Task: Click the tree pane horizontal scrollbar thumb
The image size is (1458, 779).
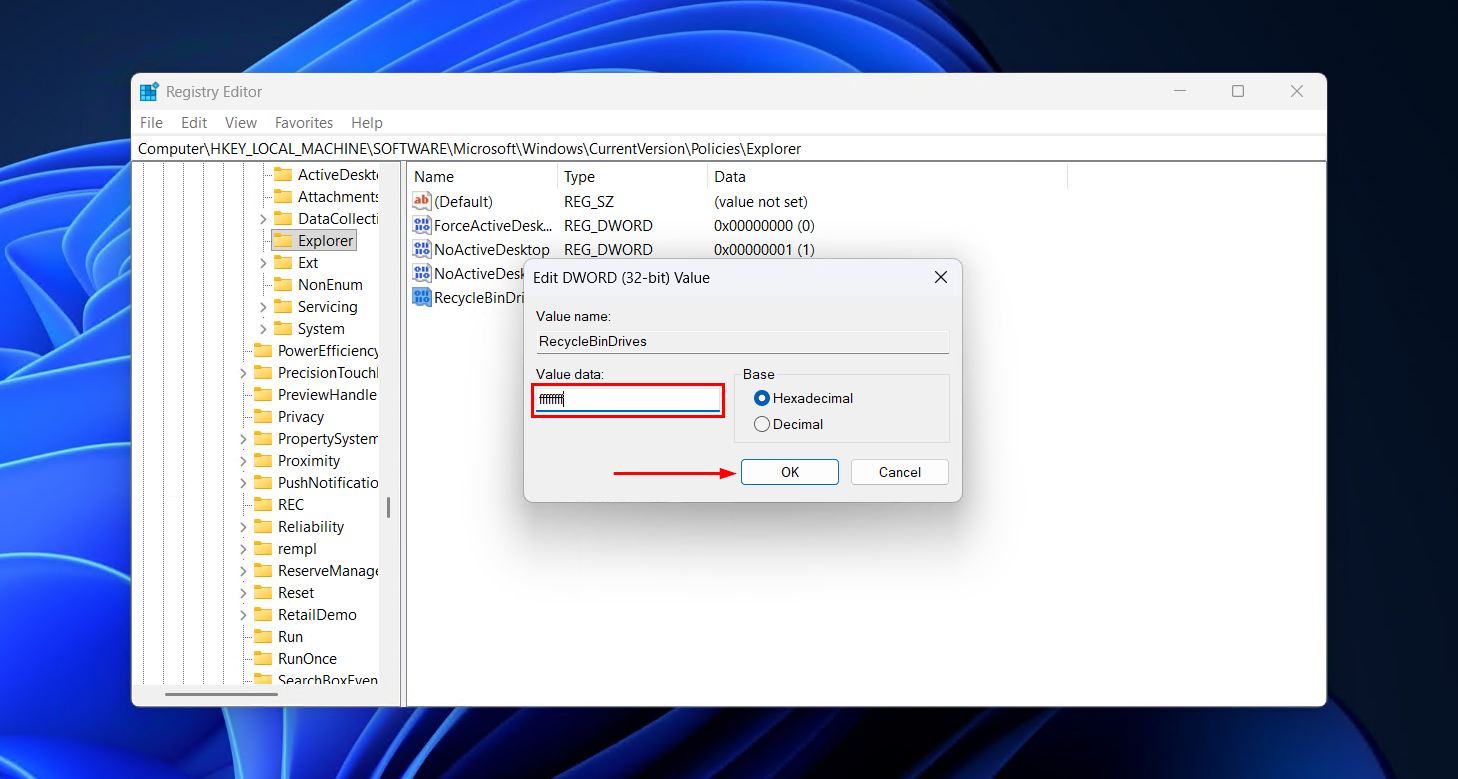Action: 221,694
